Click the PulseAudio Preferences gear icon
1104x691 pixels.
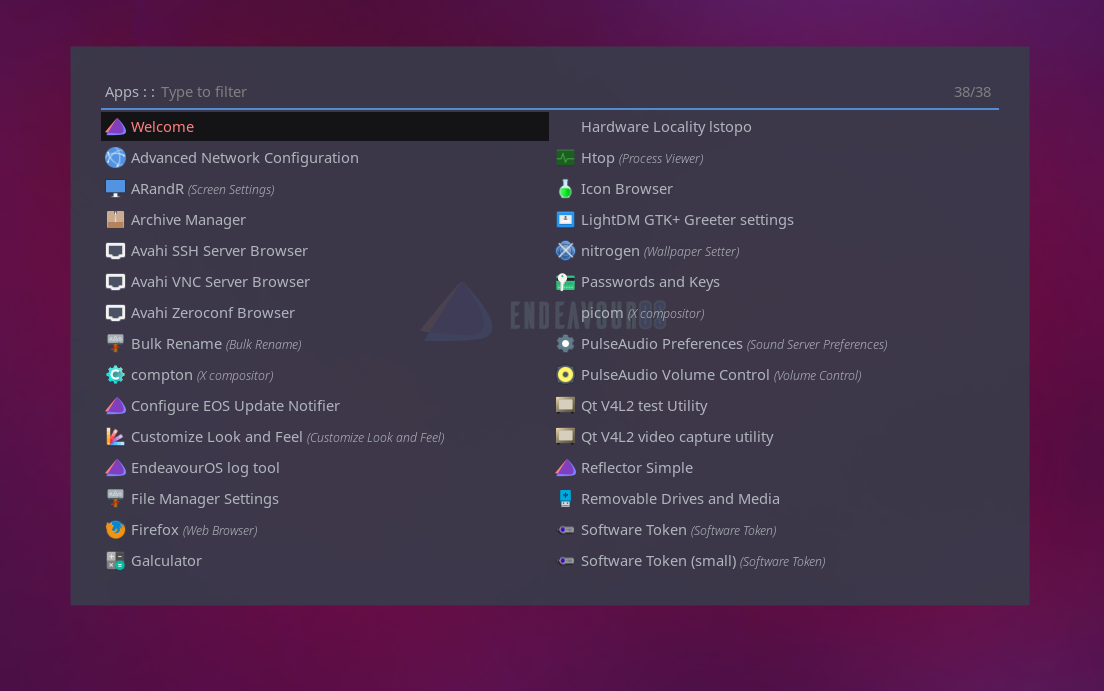(565, 344)
